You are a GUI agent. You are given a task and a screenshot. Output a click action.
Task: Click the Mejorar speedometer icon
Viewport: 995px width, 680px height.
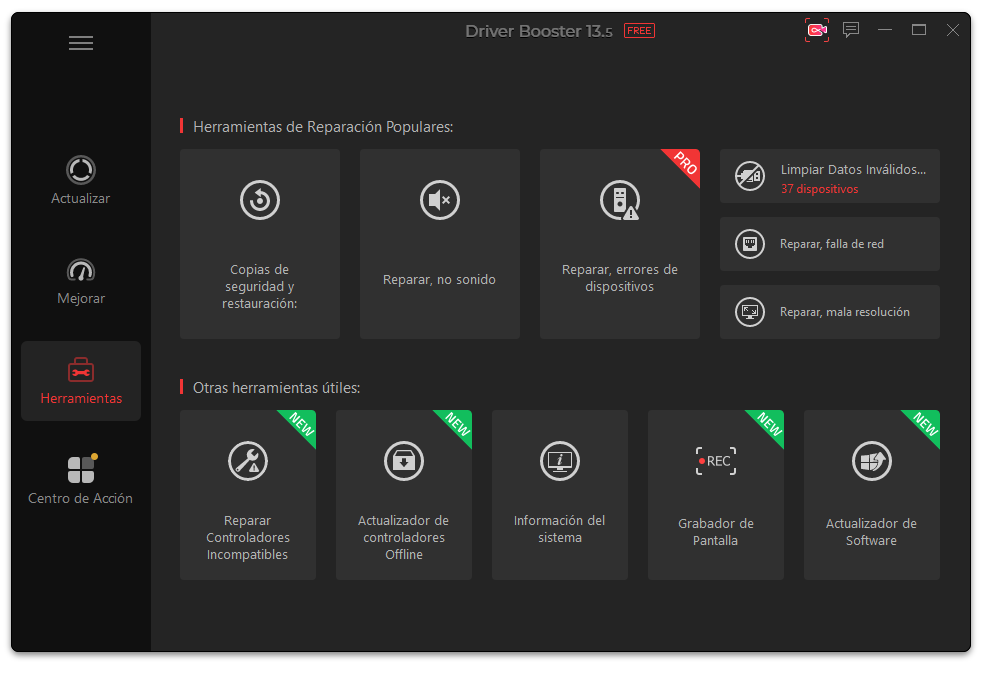tap(81, 270)
